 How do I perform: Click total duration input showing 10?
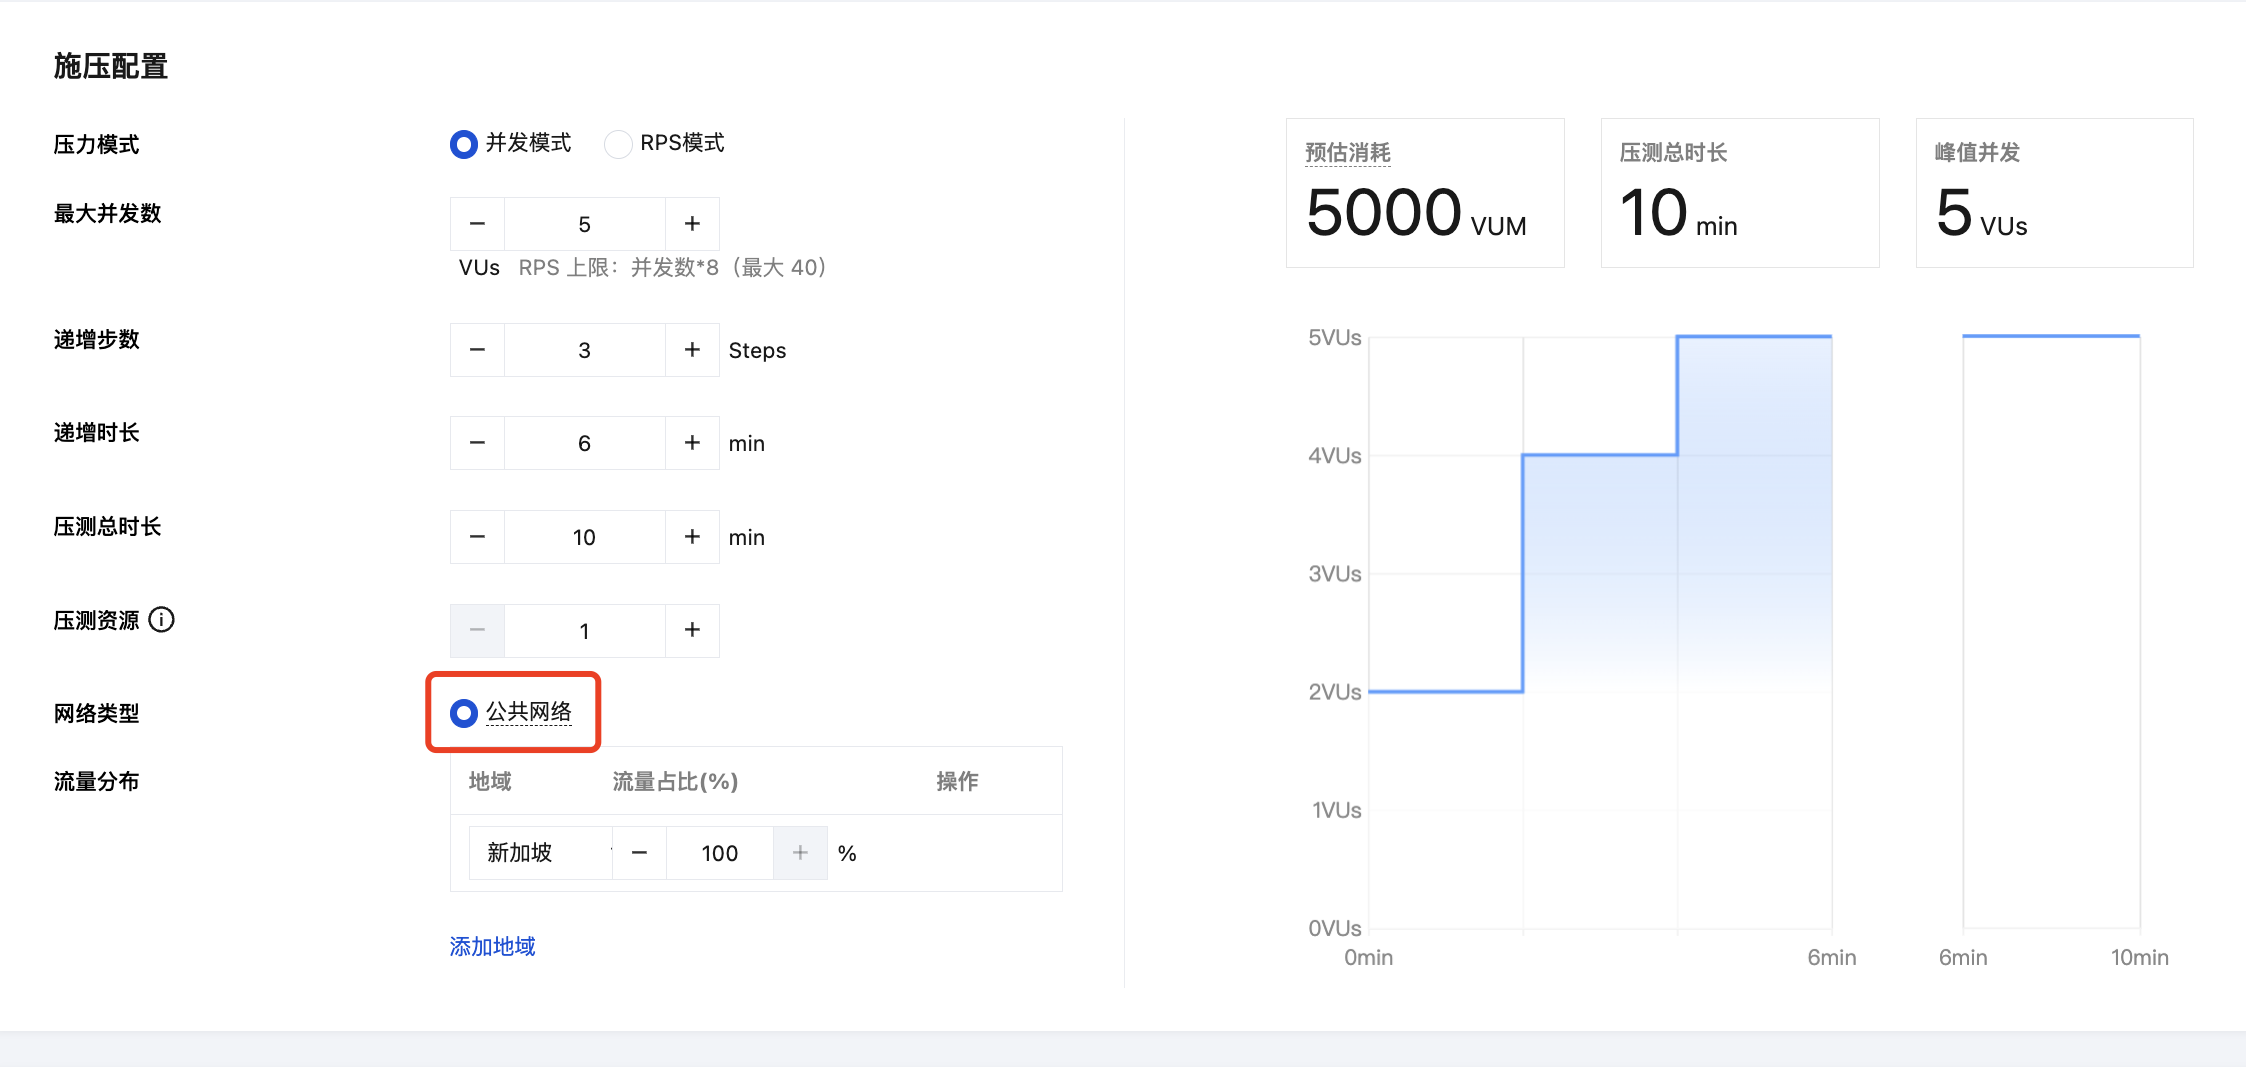click(x=584, y=537)
